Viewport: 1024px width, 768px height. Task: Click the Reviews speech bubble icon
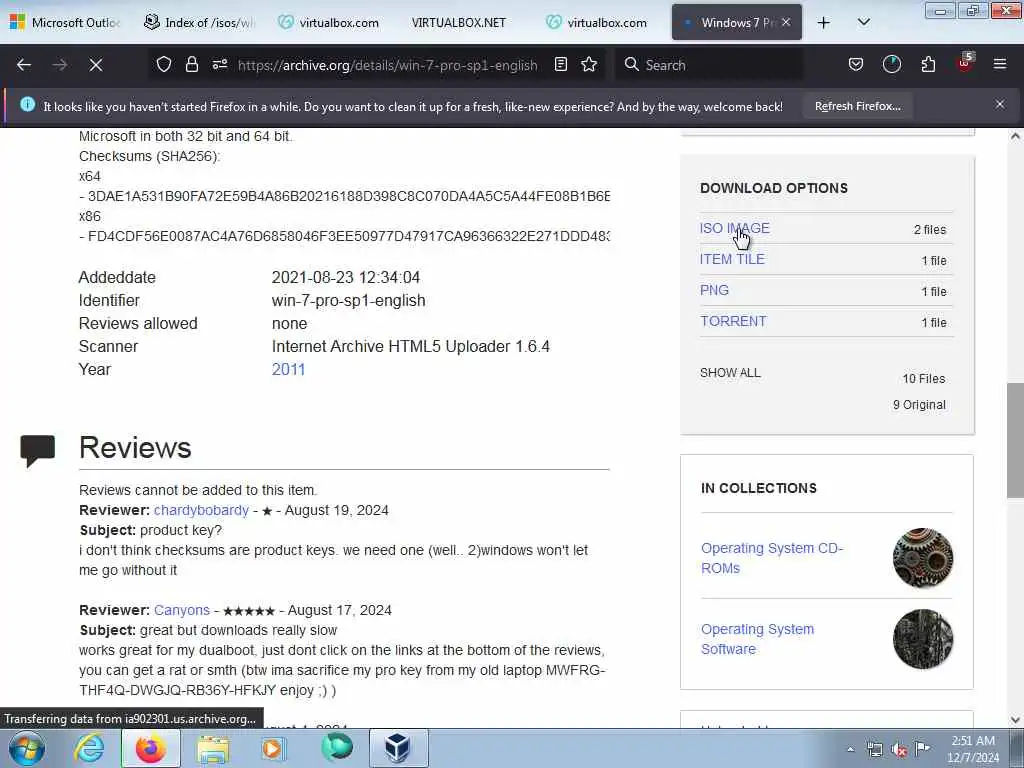click(x=37, y=451)
